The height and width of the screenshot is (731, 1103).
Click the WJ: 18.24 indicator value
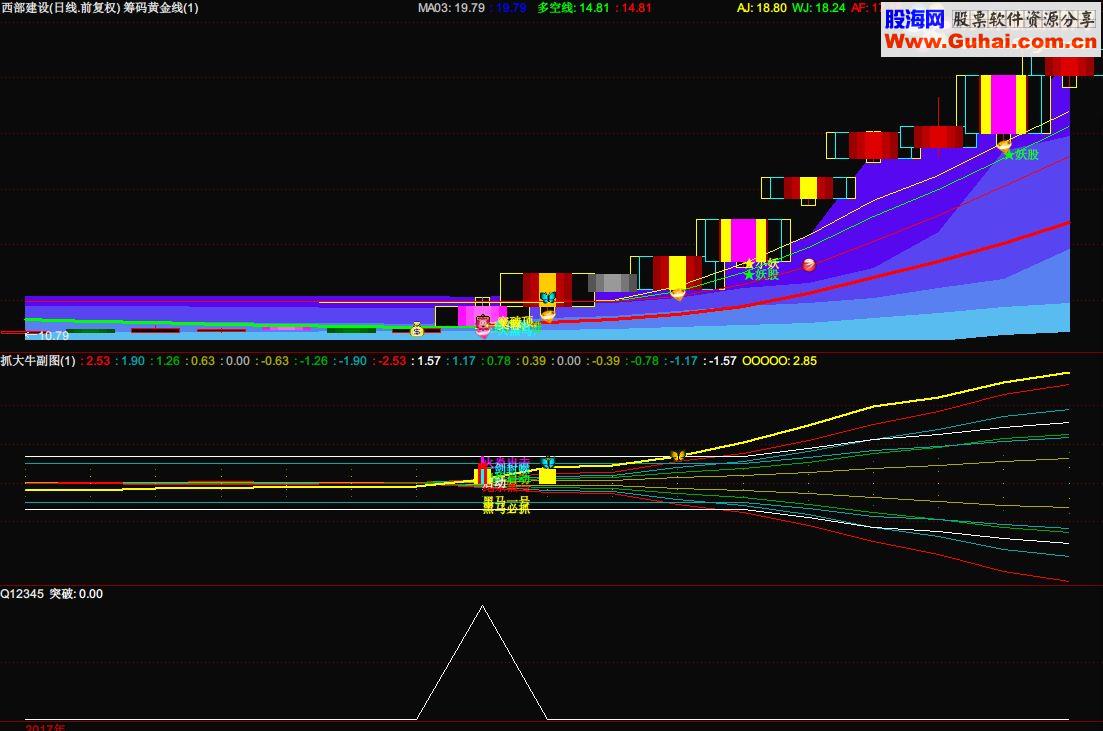click(x=818, y=8)
